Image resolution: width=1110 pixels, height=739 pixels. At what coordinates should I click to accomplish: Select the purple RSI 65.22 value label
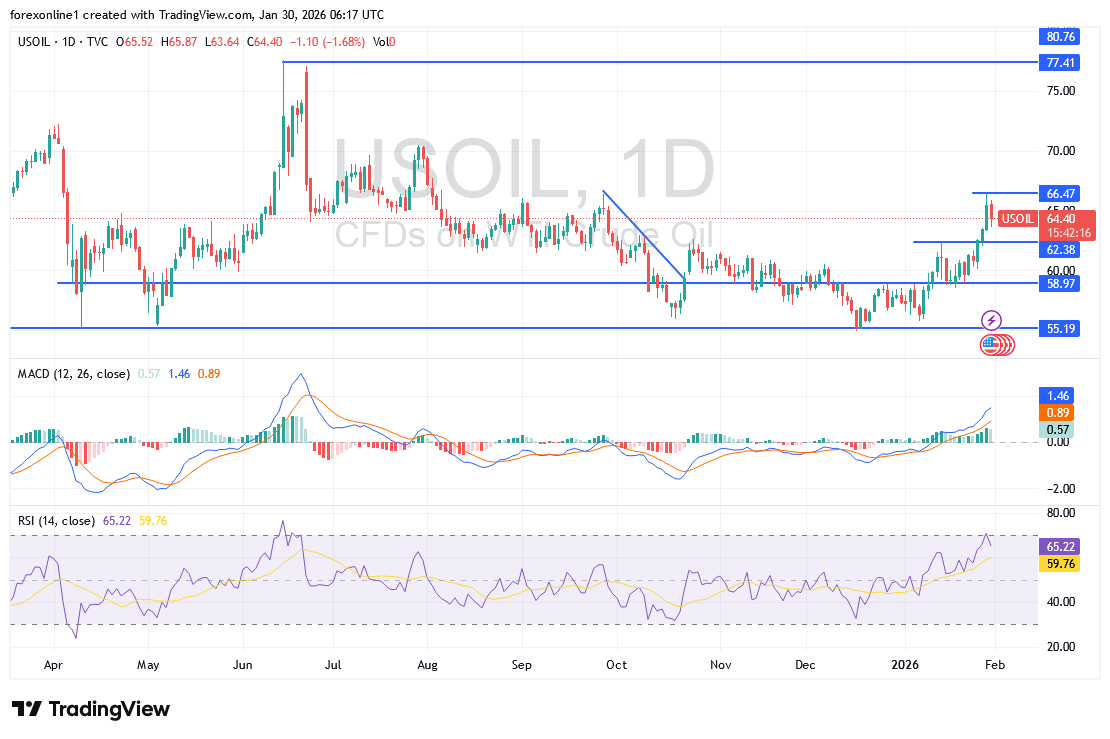click(1059, 548)
